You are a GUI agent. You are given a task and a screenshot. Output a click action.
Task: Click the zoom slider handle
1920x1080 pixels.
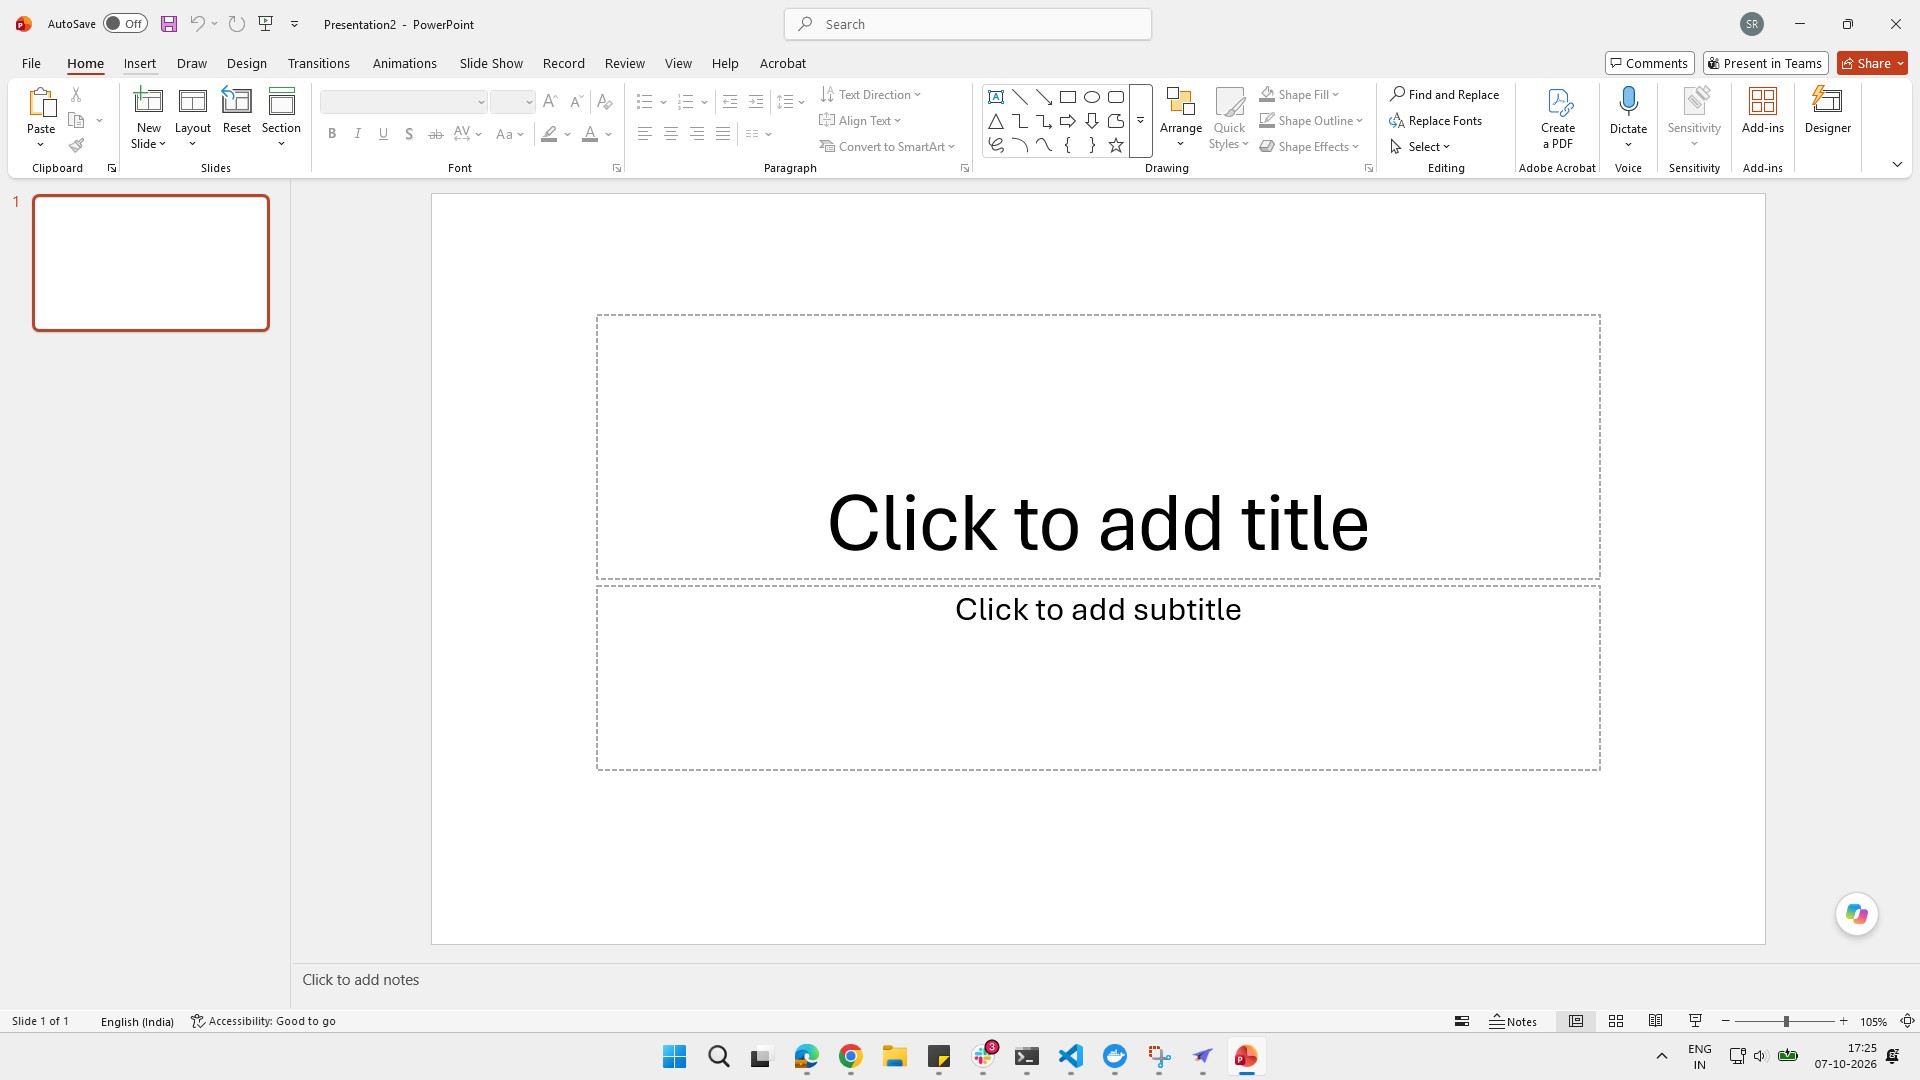1786,1021
